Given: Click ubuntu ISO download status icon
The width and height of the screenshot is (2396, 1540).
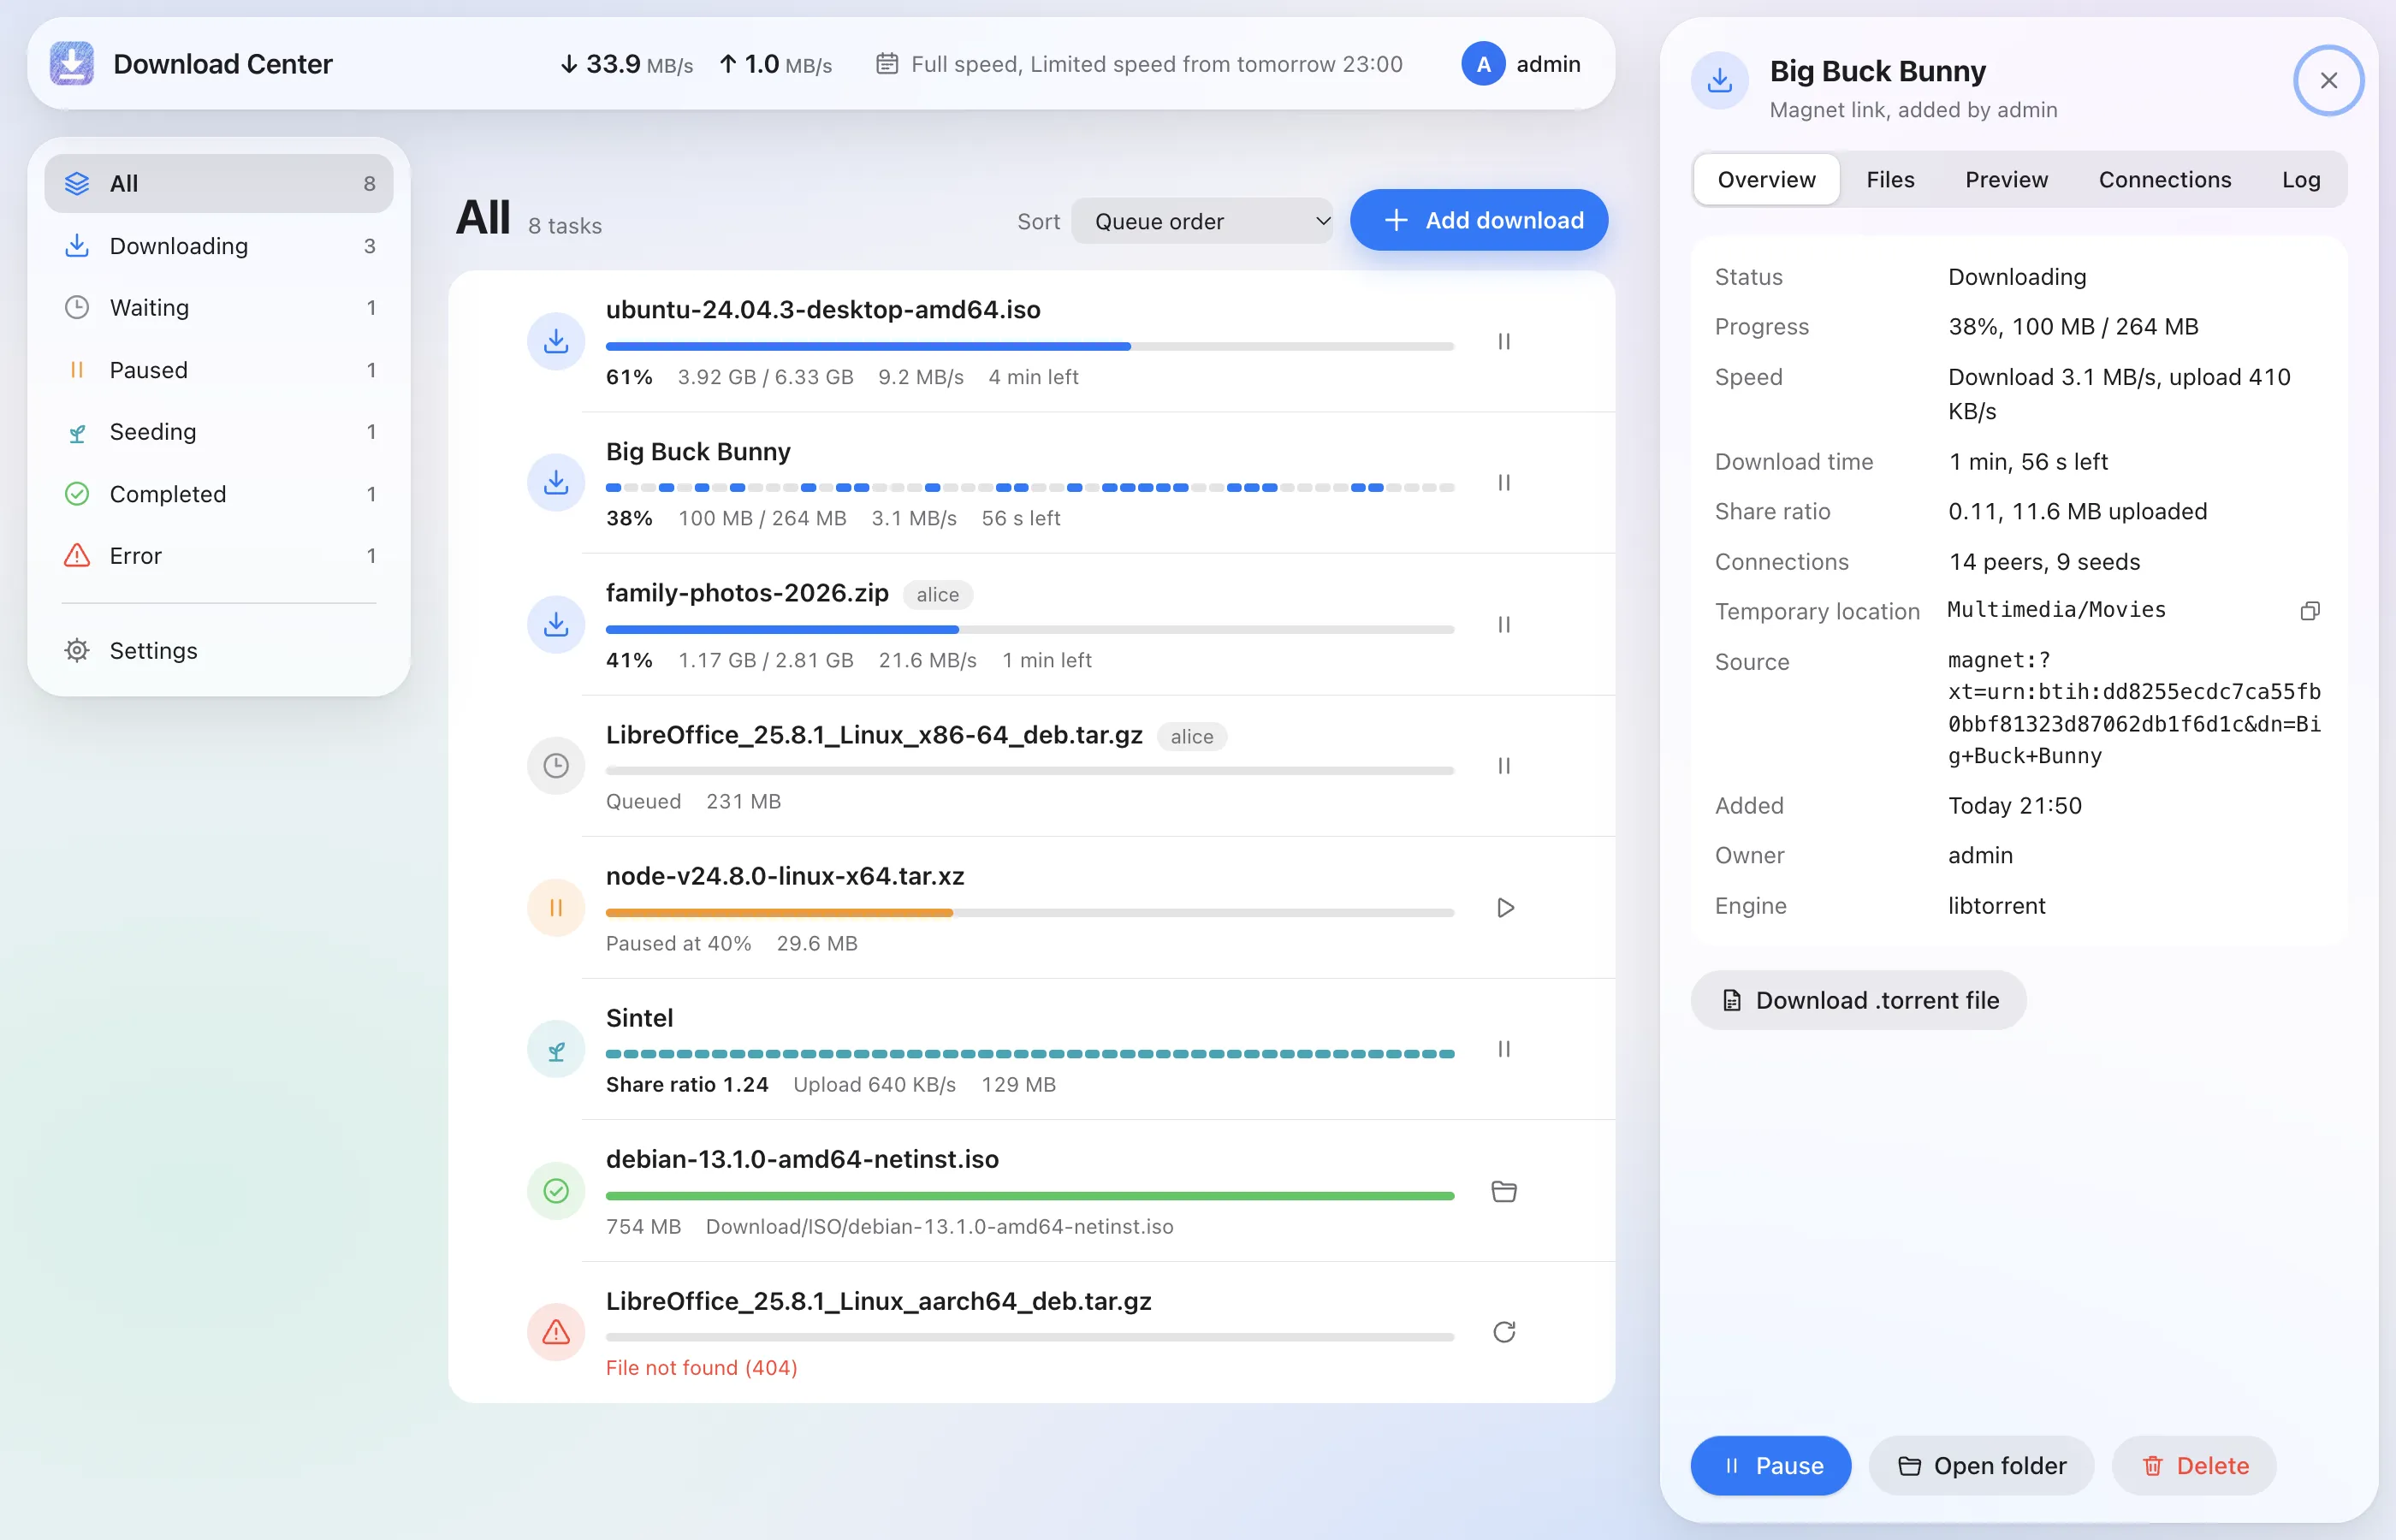Looking at the screenshot, I should point(556,341).
